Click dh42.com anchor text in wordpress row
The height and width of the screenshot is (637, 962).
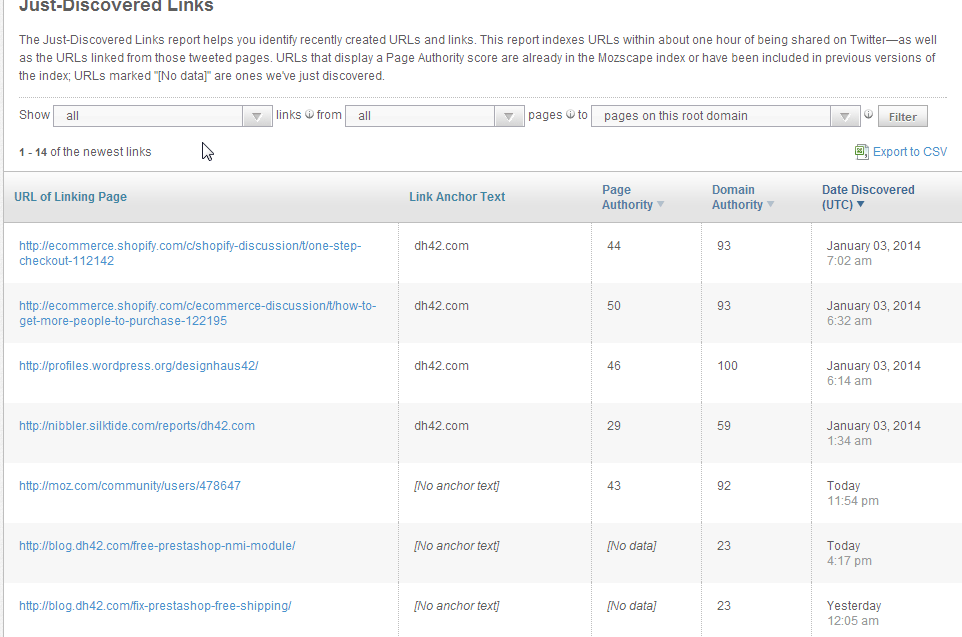[x=441, y=366]
